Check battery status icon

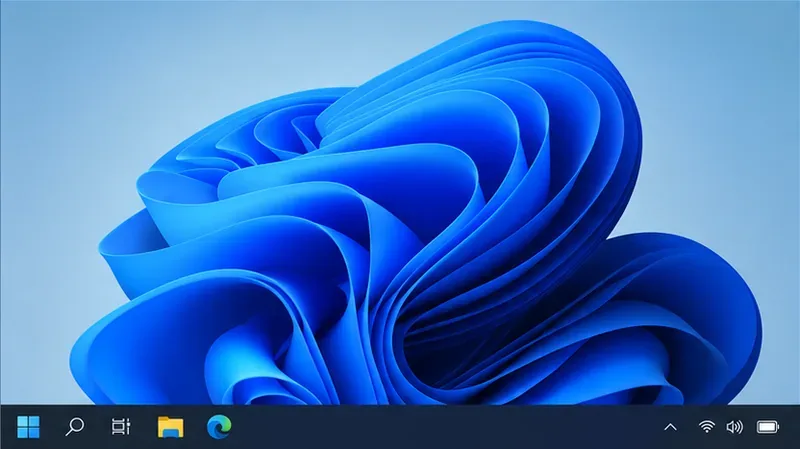pyautogui.click(x=768, y=427)
